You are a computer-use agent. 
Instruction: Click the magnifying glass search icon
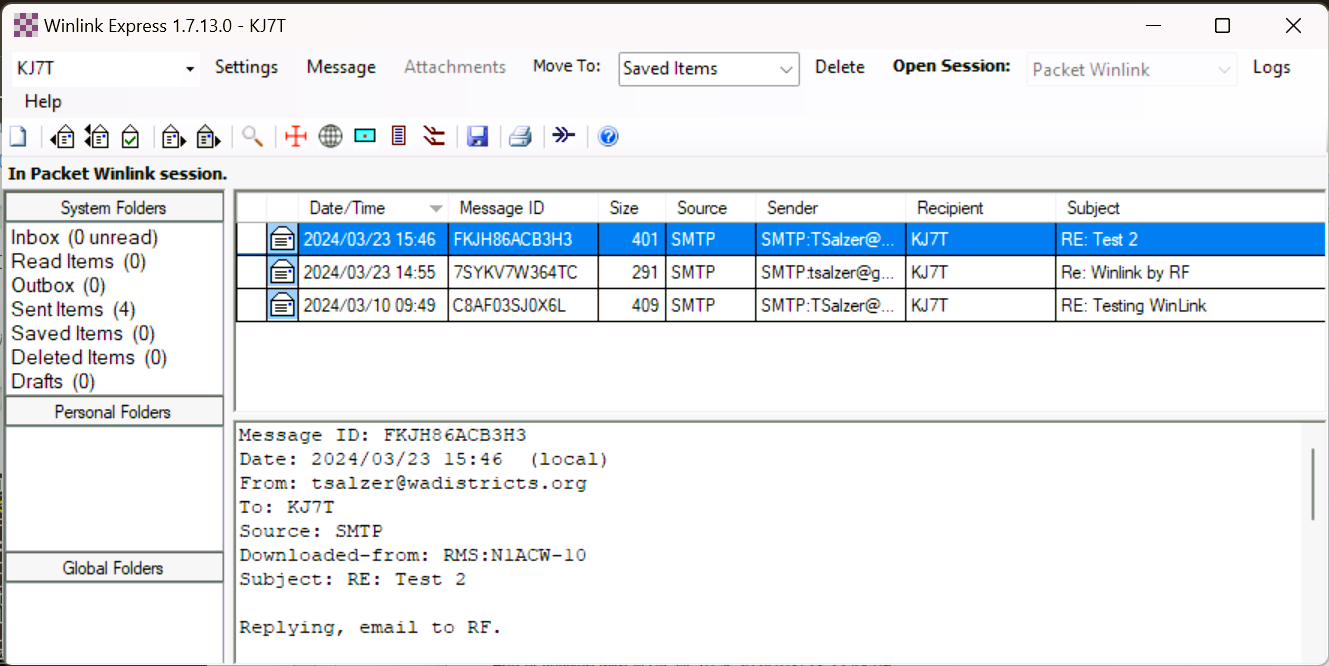(x=252, y=137)
